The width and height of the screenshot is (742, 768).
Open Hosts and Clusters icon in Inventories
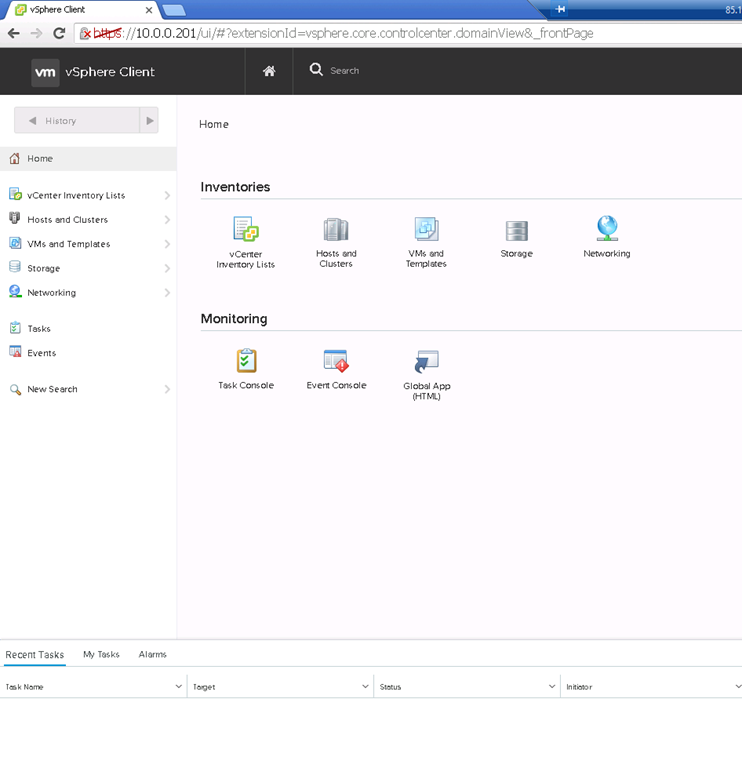pos(336,229)
